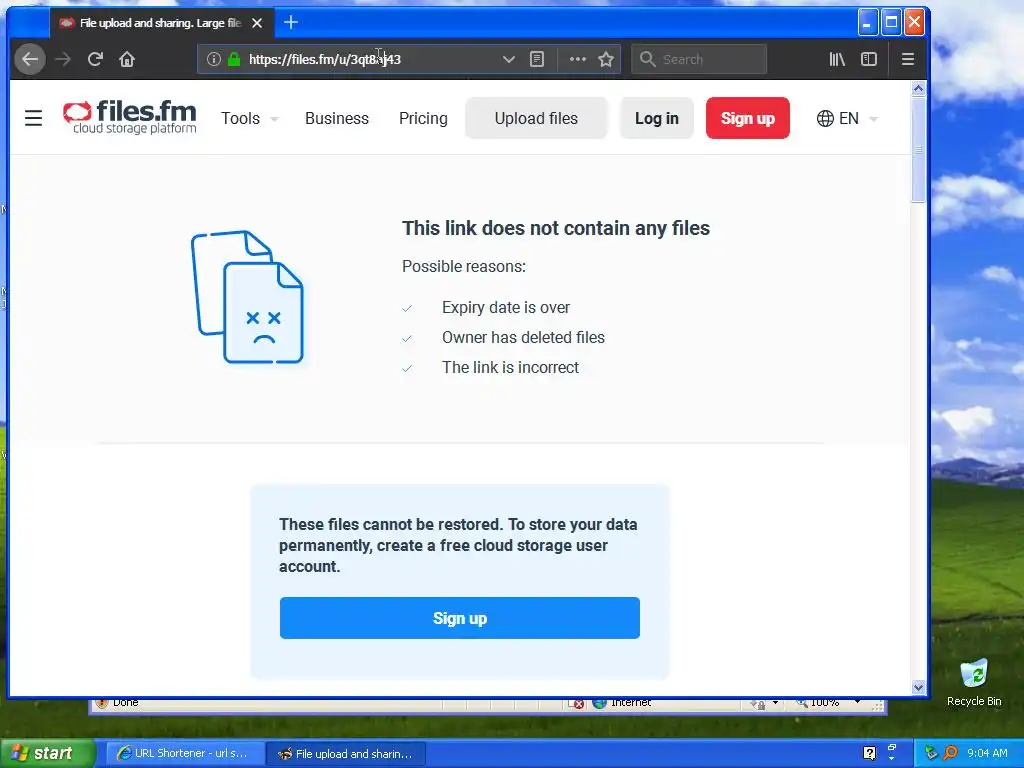The height and width of the screenshot is (768, 1024).
Task: Click the 'Possible reasons:' text
Action: tap(464, 266)
